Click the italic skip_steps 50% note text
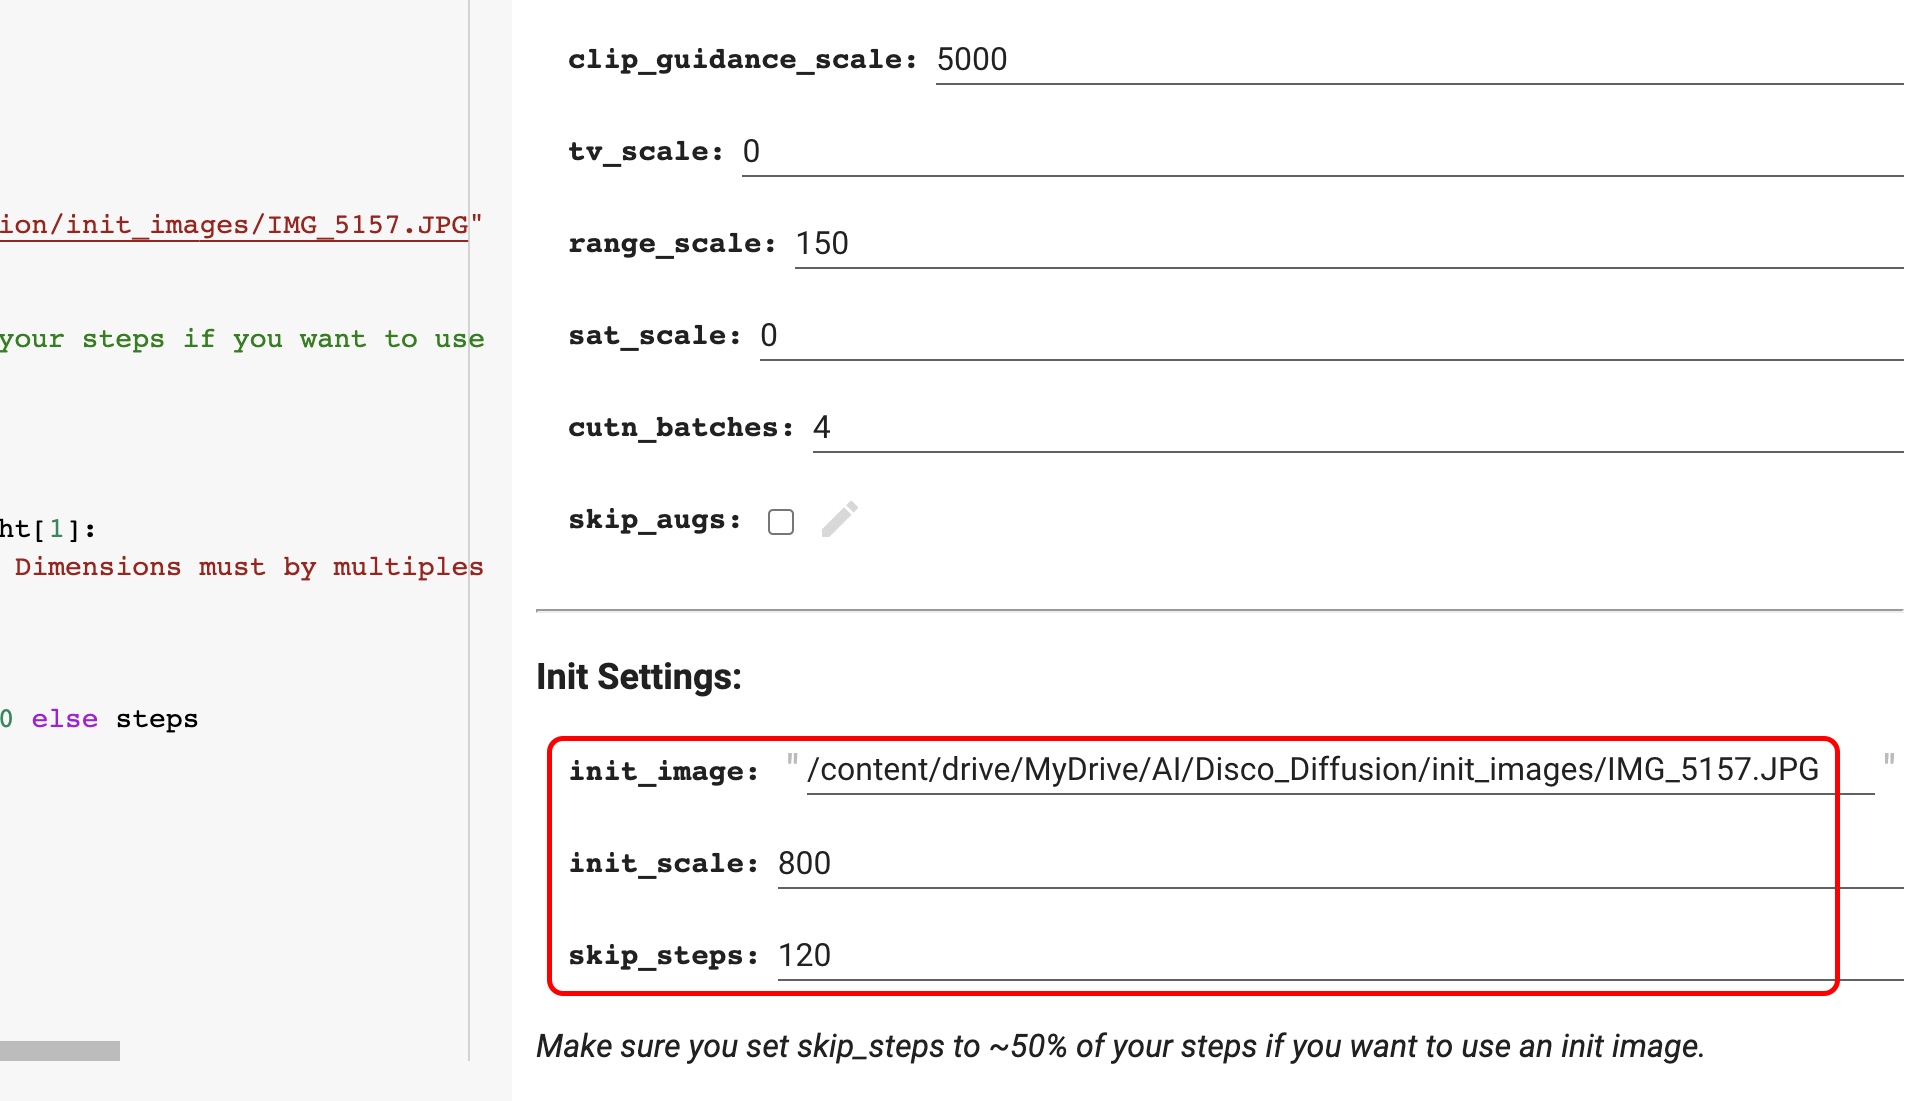 pos(1119,1046)
